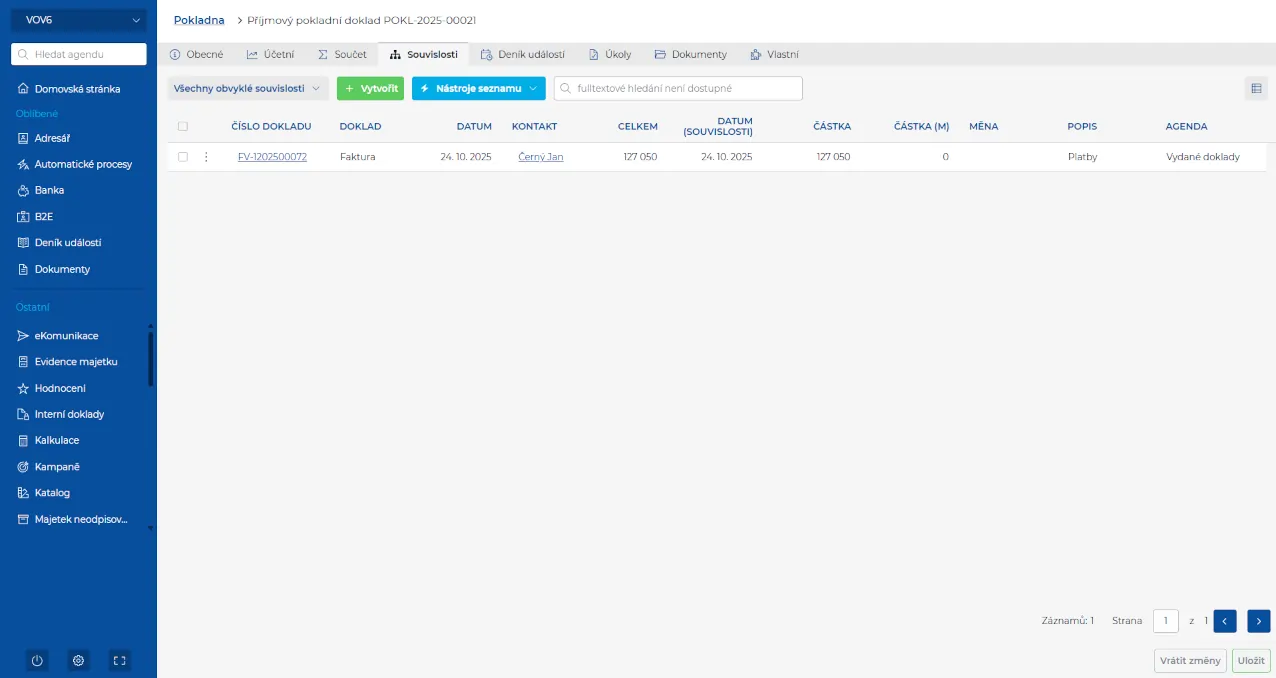Expand the VOV6 company dropdown
The image size is (1276, 678).
click(78, 20)
